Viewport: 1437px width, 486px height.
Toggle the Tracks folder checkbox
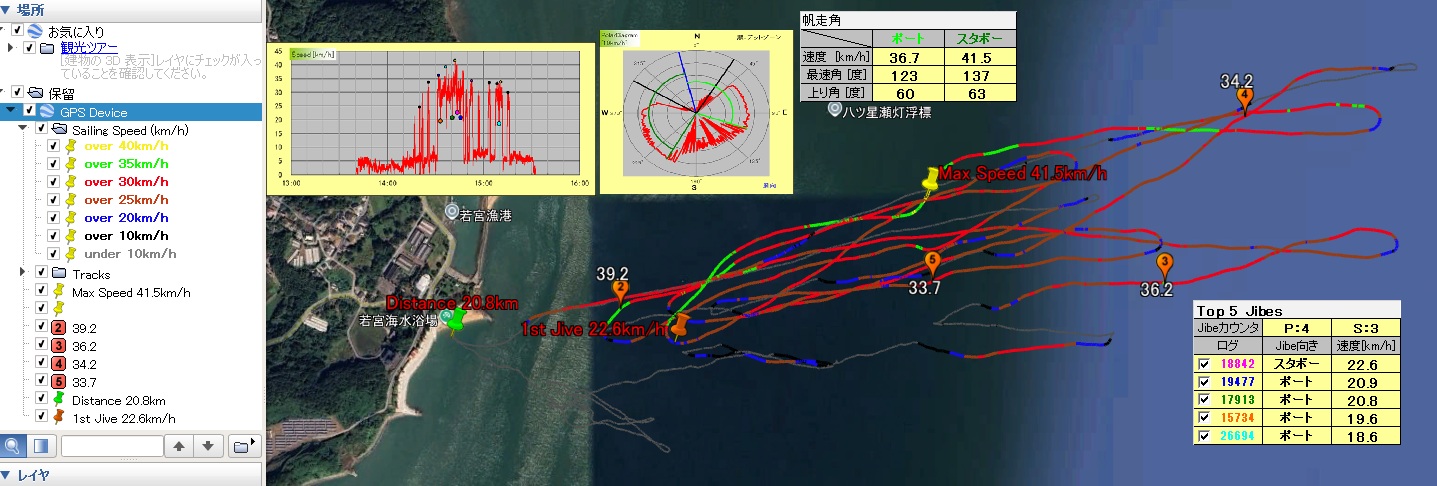pos(41,274)
